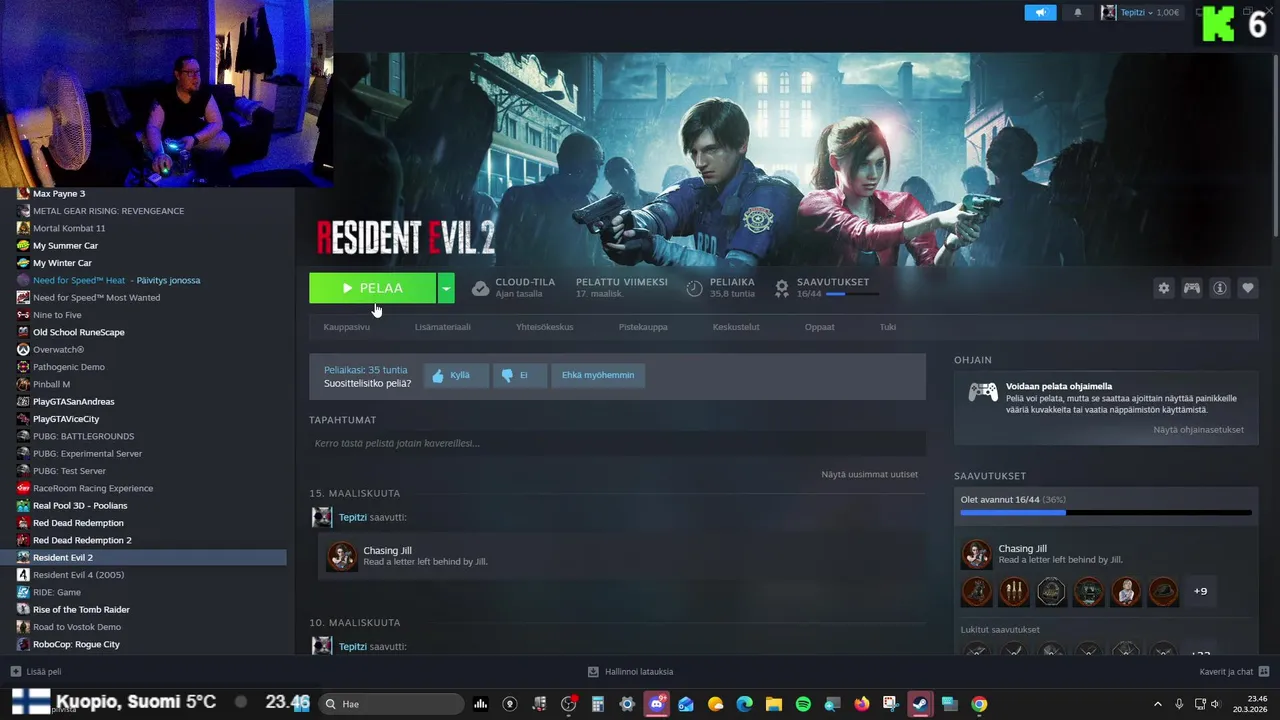Click the three bullets achievement icon
The width and height of the screenshot is (1280, 720).
click(1013, 591)
